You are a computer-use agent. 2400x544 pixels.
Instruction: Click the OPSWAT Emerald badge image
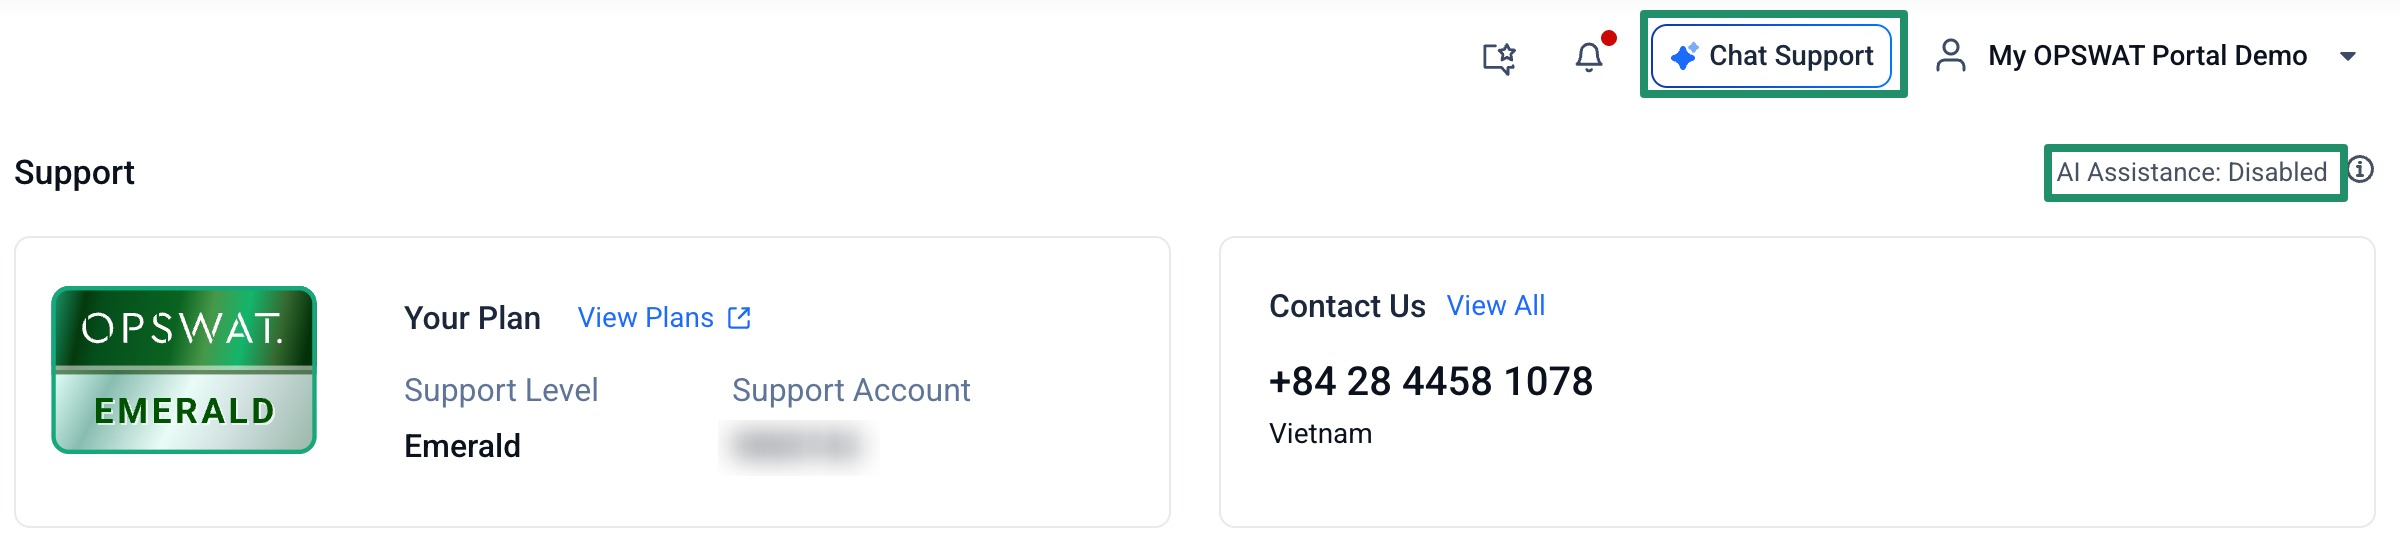[x=184, y=370]
